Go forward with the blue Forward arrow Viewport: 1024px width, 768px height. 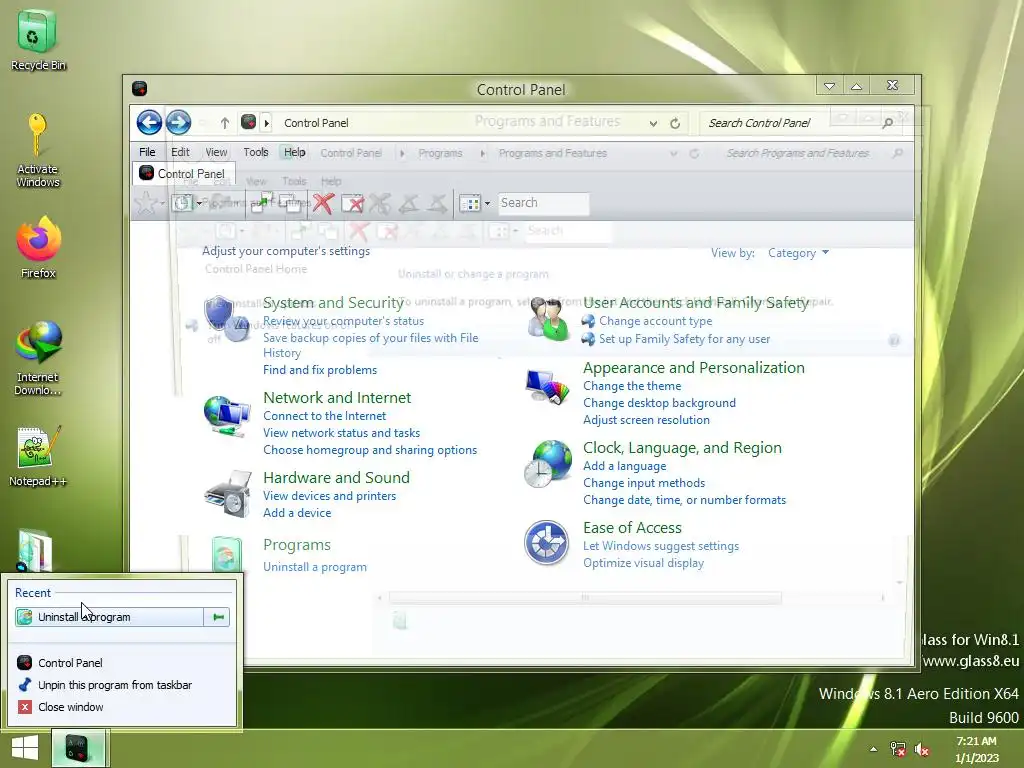(178, 122)
